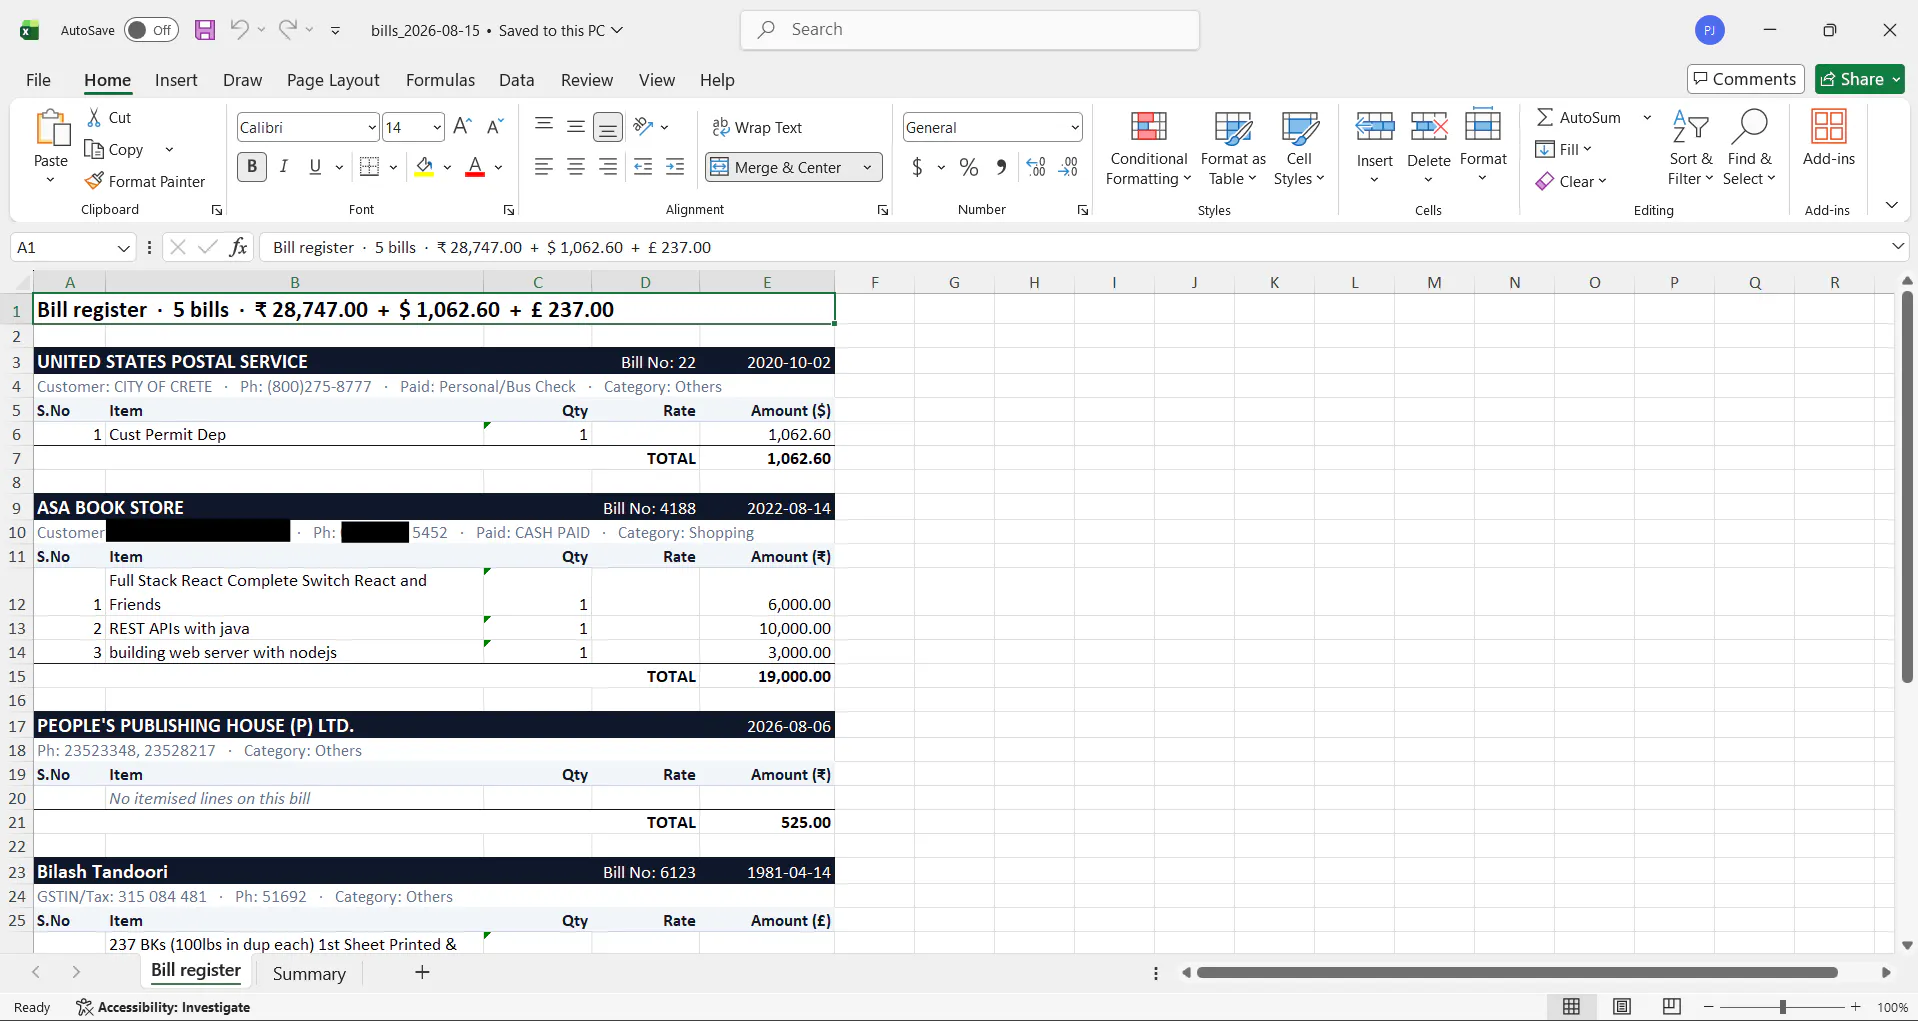Toggle Italic formatting
1918x1021 pixels.
[x=284, y=167]
